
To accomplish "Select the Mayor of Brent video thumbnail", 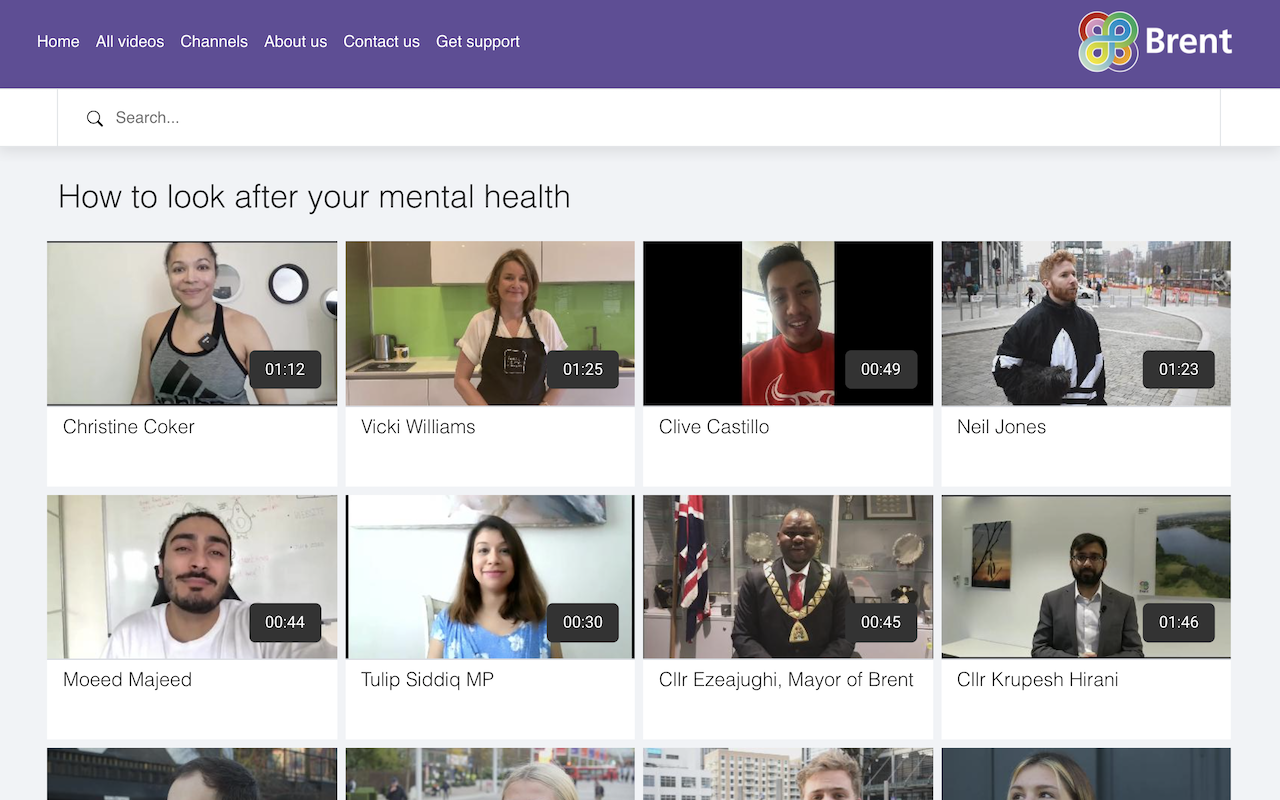I will [788, 577].
